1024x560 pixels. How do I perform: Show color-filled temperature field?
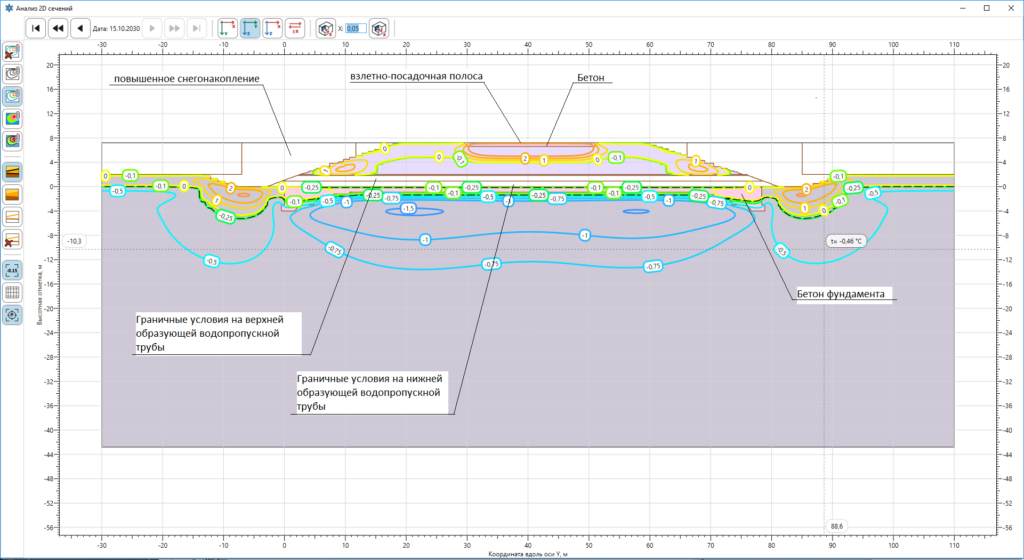(x=12, y=118)
